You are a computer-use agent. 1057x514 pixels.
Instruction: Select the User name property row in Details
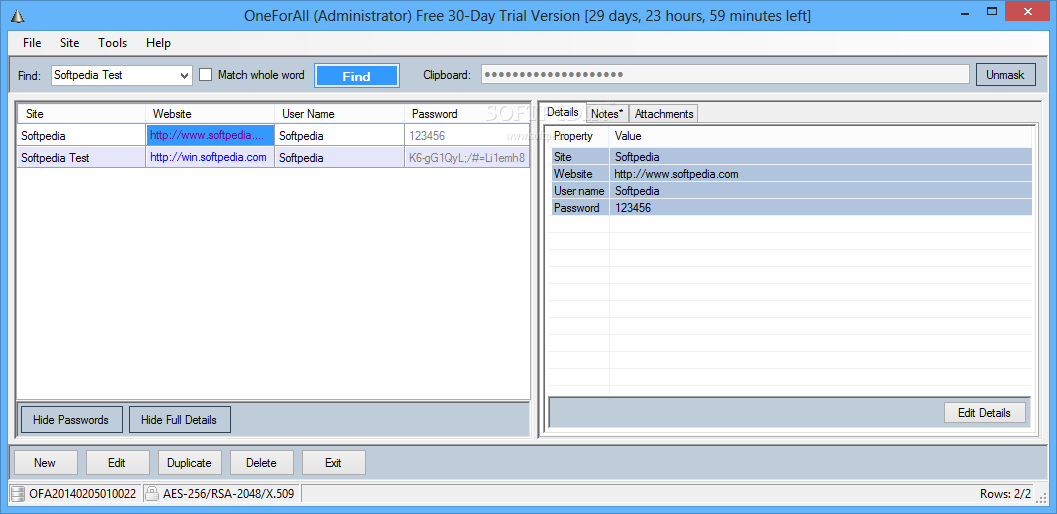pos(791,191)
